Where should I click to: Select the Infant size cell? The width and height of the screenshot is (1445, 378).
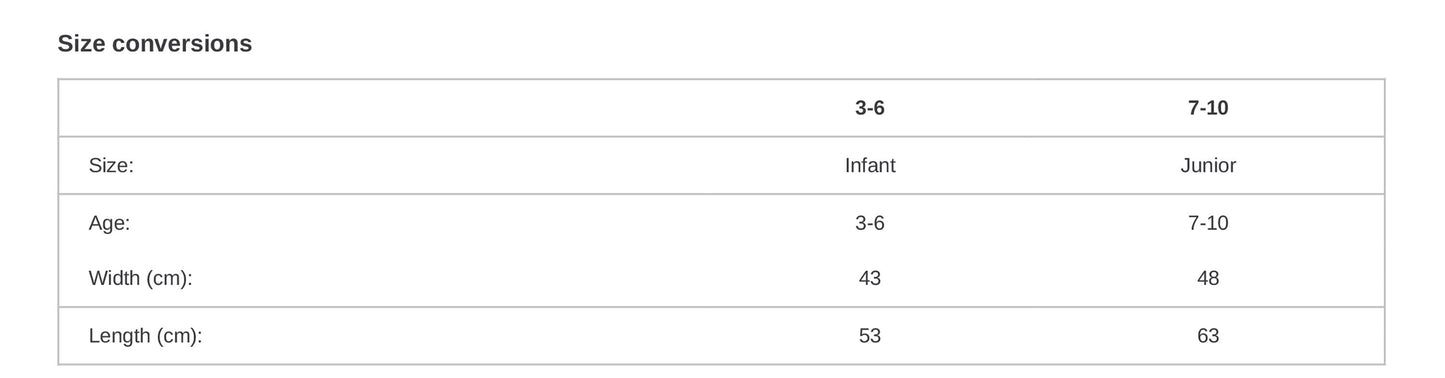click(870, 166)
